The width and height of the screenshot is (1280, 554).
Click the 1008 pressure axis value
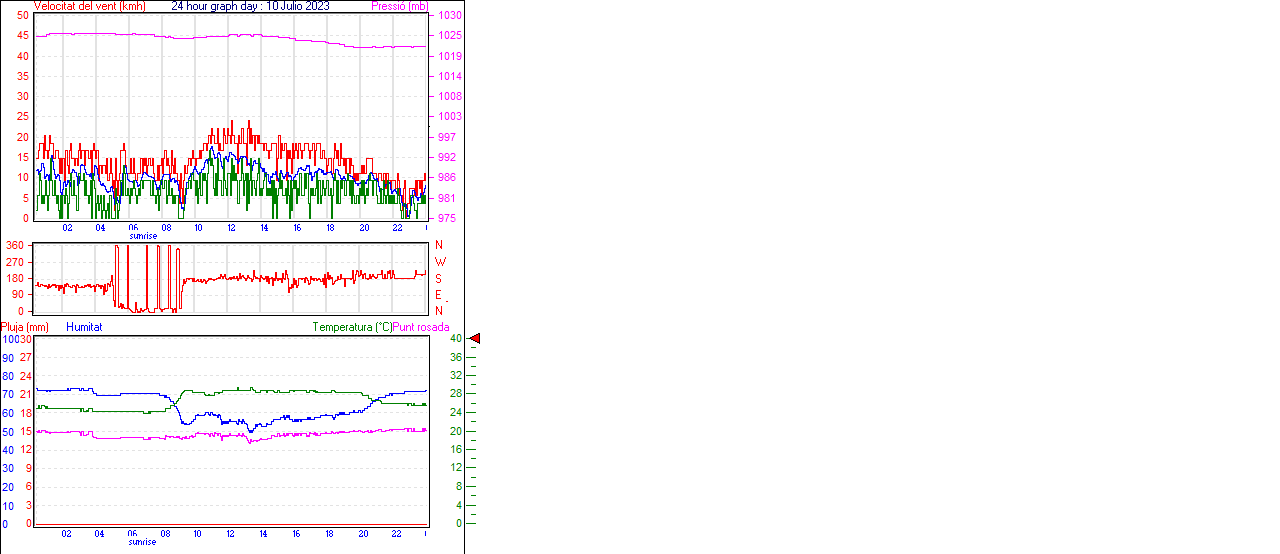coord(450,97)
